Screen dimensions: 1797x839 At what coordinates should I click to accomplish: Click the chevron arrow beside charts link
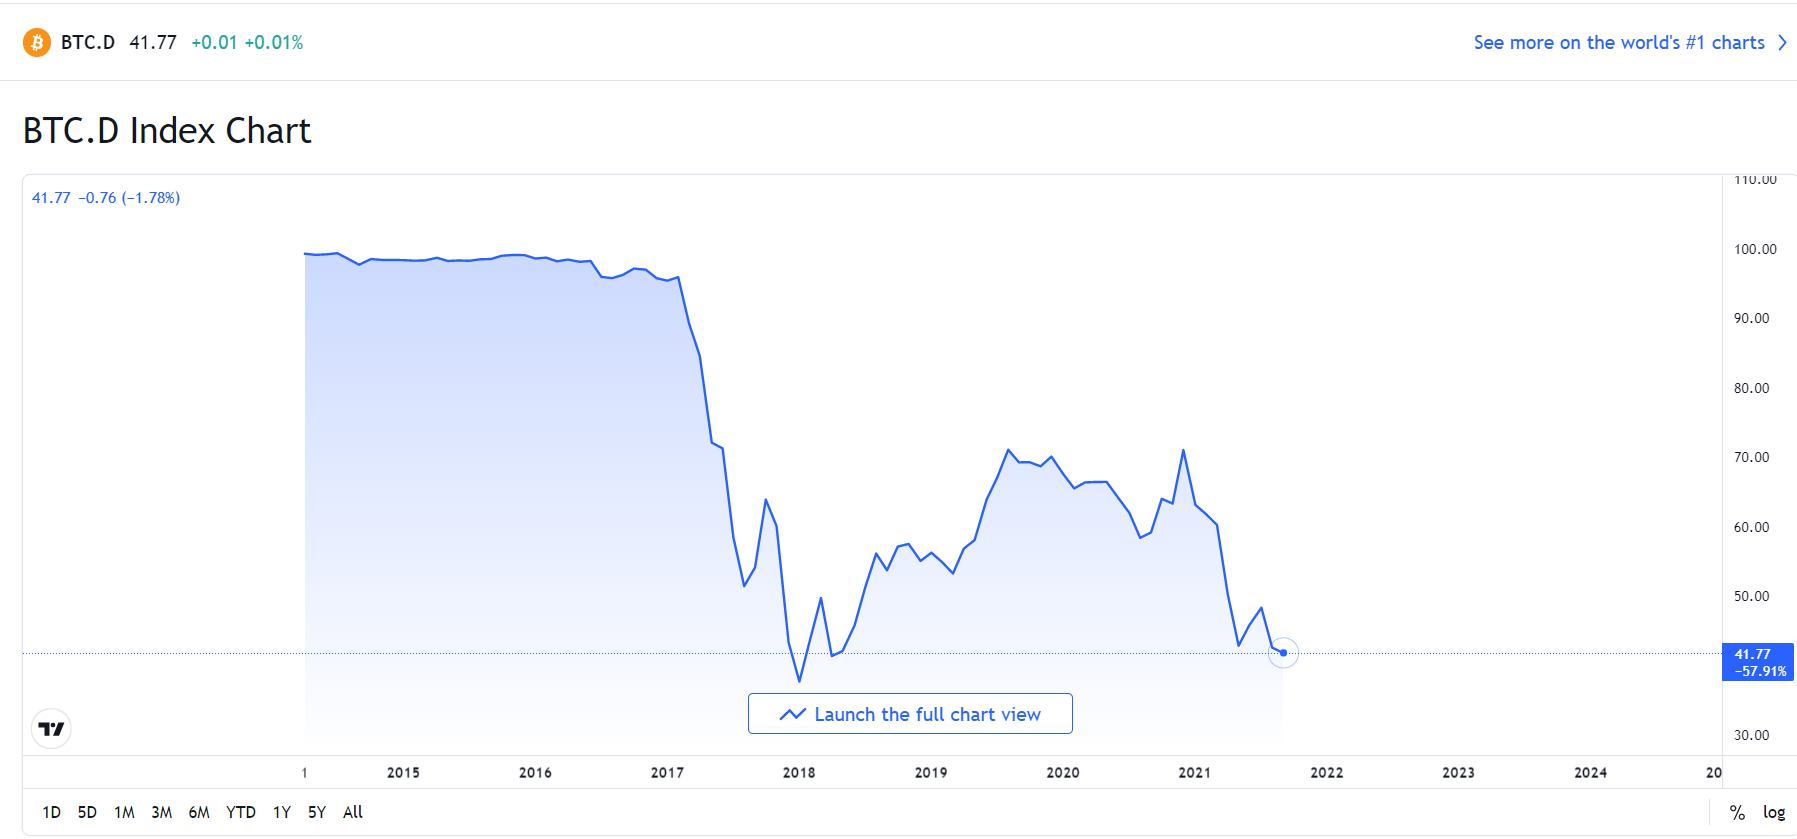(x=1782, y=43)
